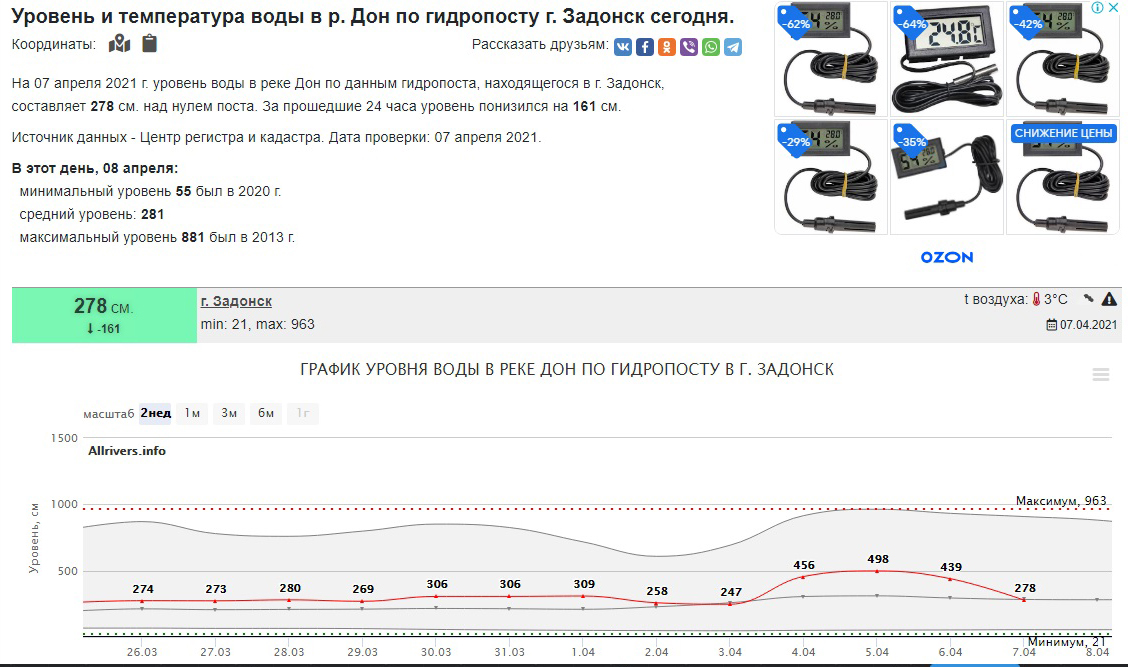Click the OZON logo link
This screenshot has height=667, width=1128.
(x=946, y=257)
